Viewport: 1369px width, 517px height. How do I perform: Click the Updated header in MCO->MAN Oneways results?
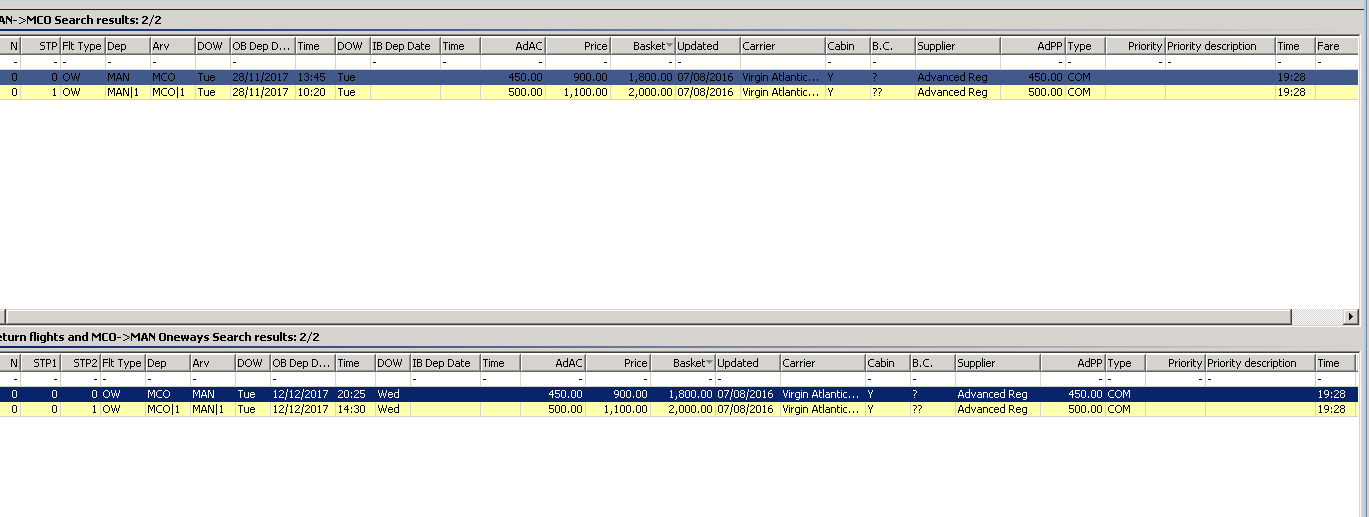747,363
